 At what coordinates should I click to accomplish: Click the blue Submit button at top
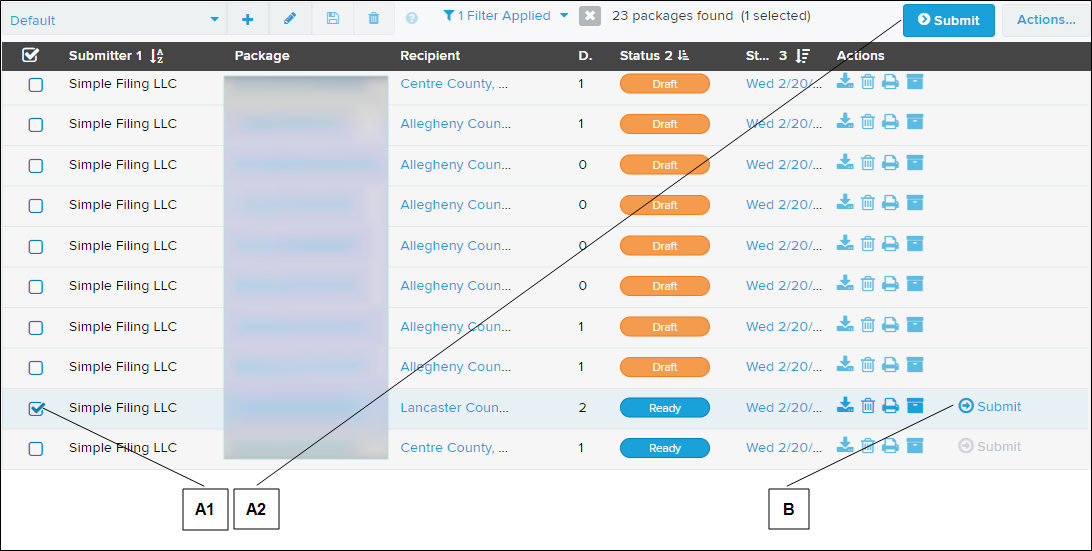[949, 20]
